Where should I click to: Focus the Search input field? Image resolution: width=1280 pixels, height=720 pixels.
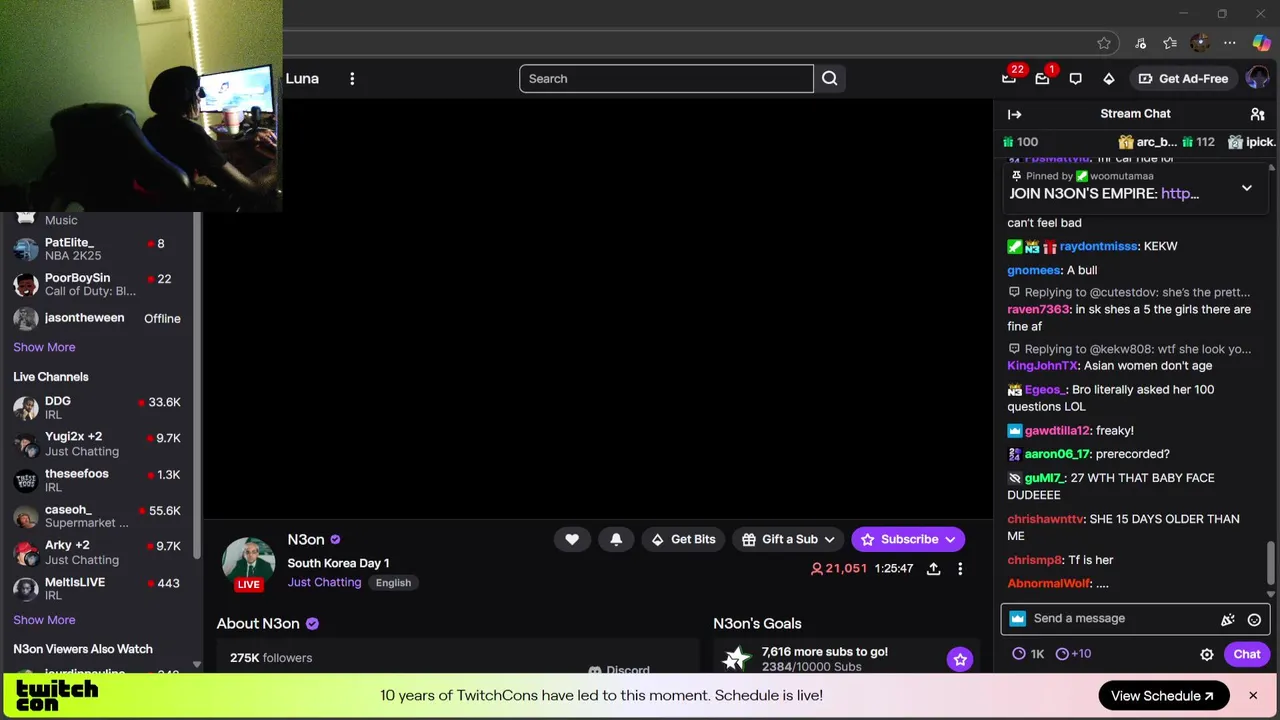pos(666,79)
